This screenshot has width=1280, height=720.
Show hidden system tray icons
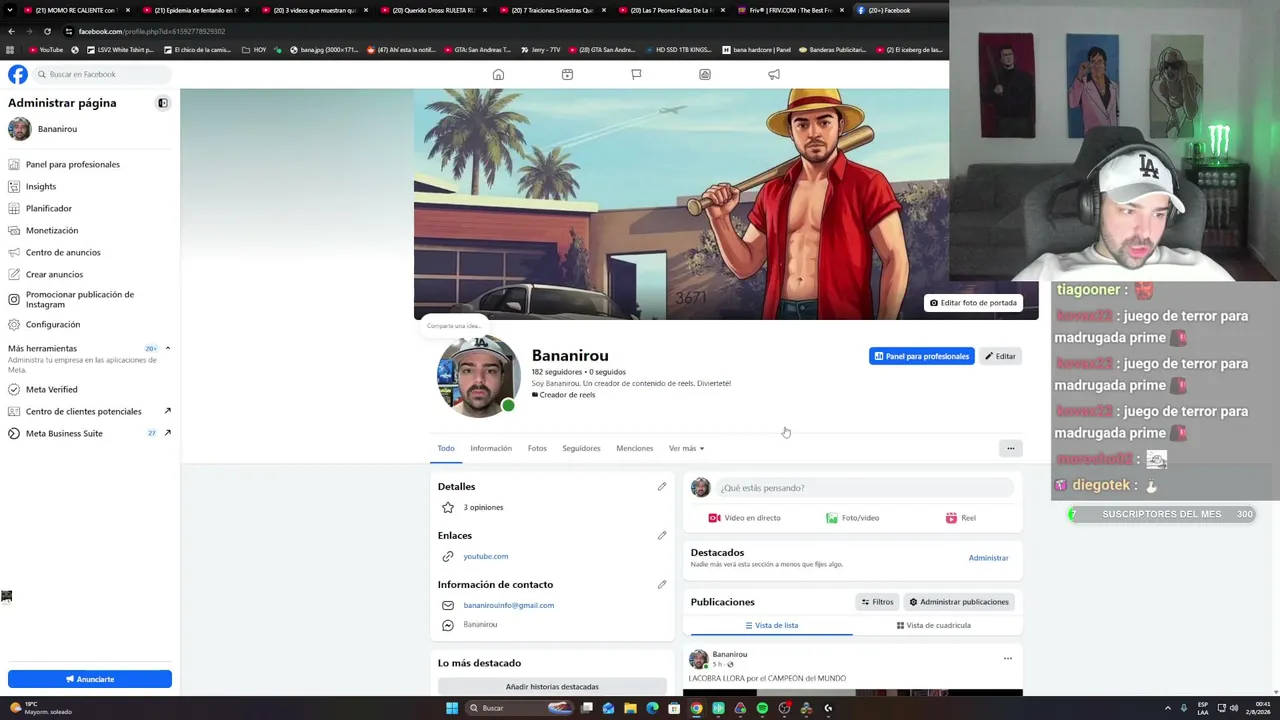[1168, 708]
